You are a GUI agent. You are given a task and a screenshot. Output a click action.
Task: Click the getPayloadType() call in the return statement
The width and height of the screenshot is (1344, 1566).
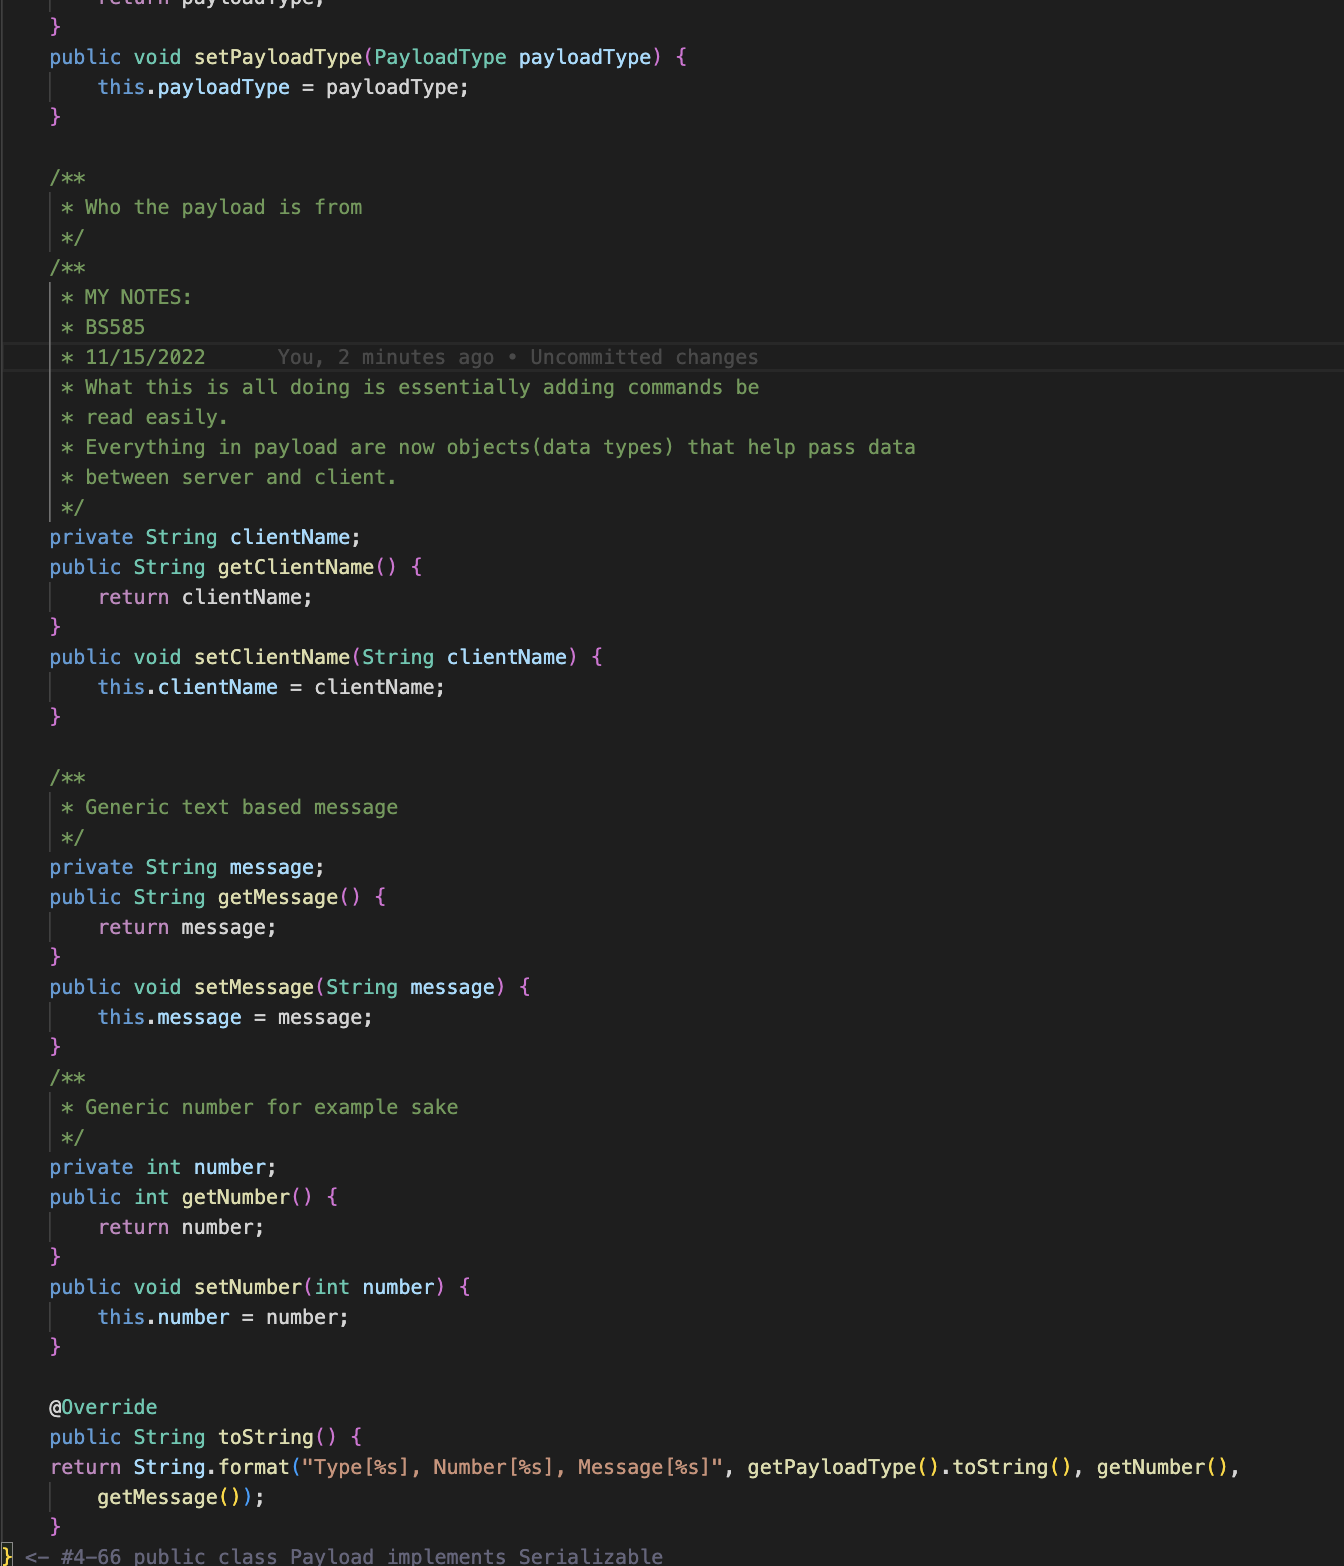(x=844, y=1467)
